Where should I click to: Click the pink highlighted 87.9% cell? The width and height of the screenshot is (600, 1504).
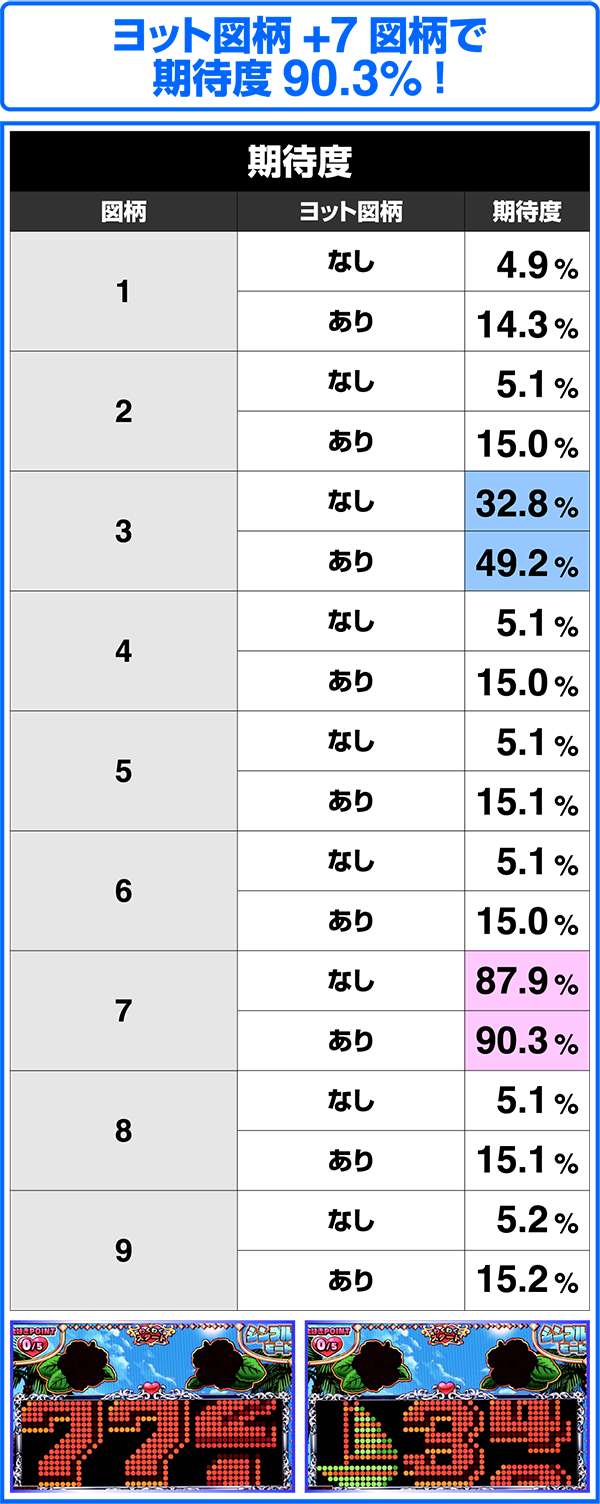click(527, 981)
